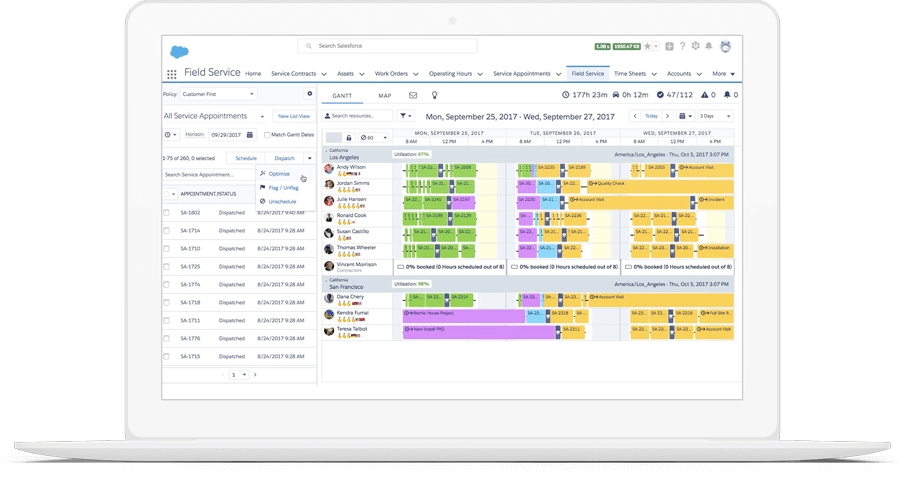Screen dimensions: 910x500
Task: Open the Gantt calendar date dropdown
Action: pos(685,116)
